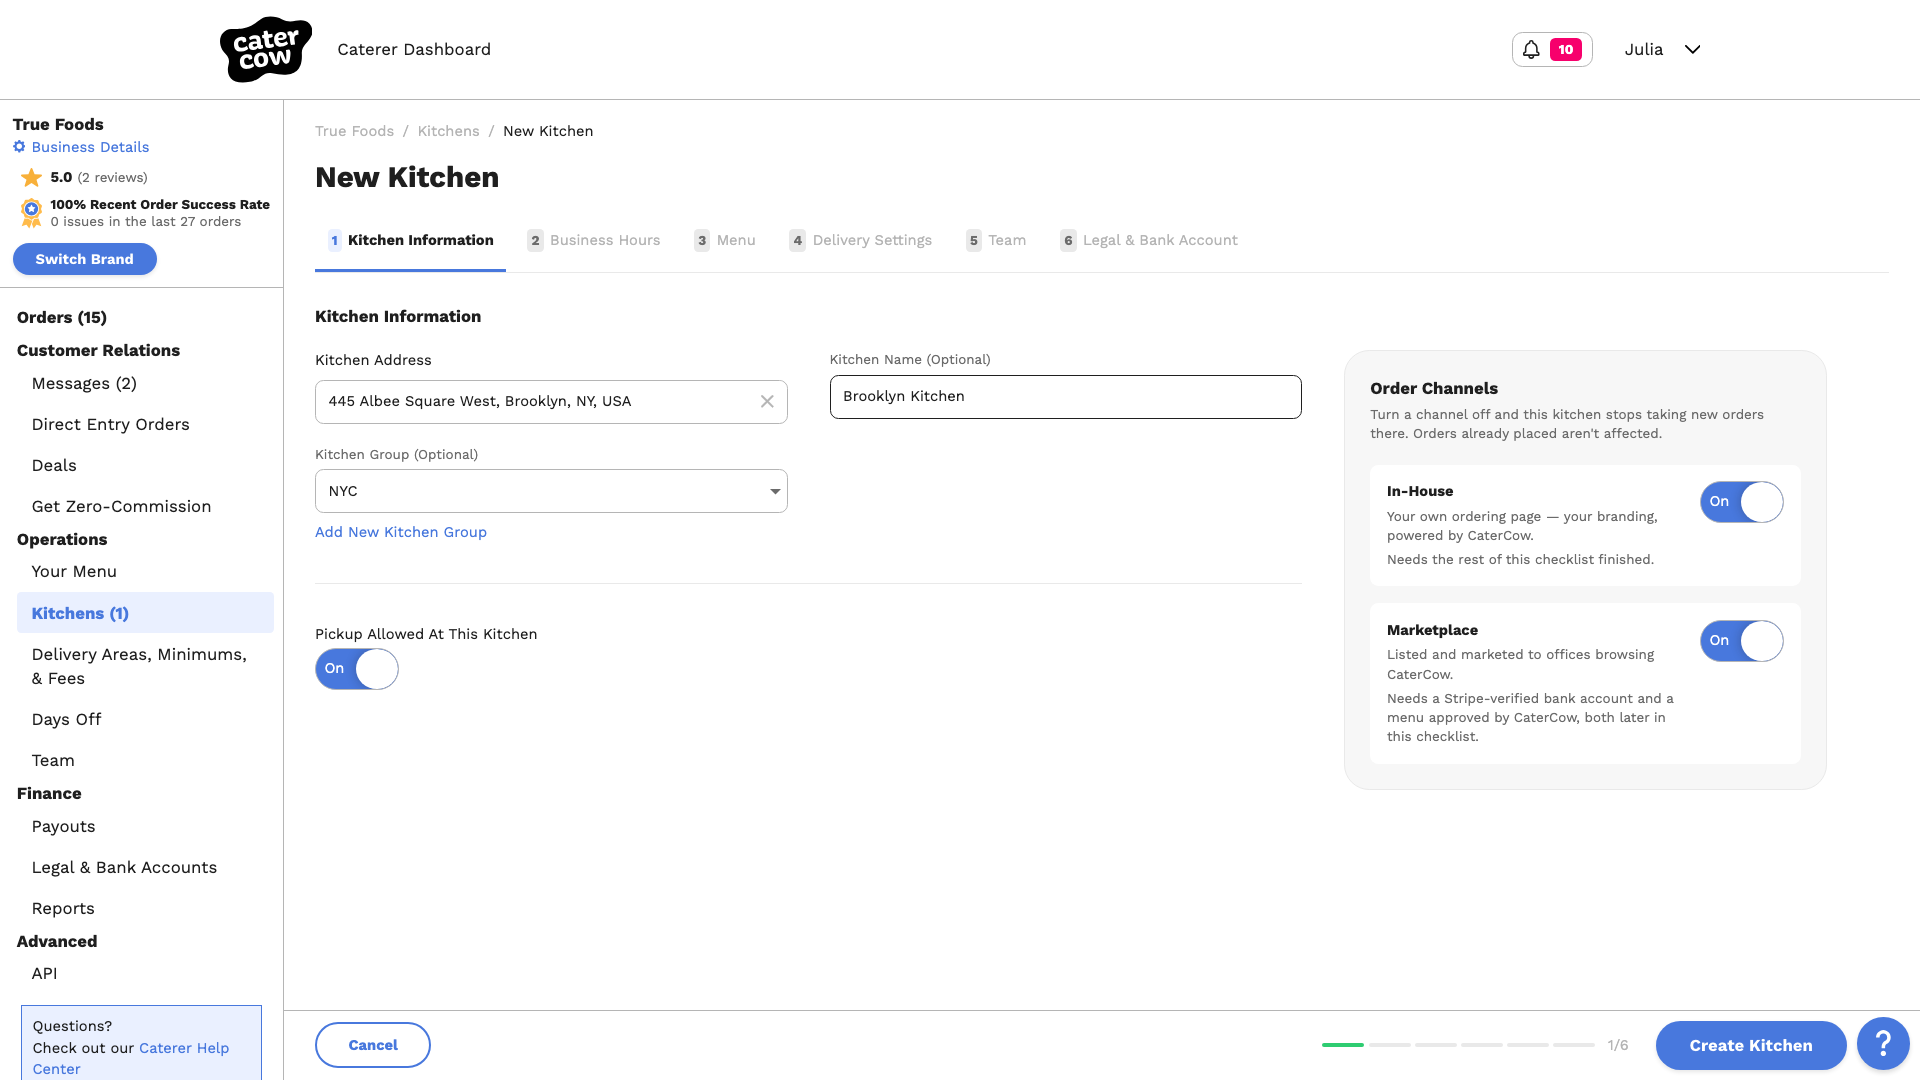The width and height of the screenshot is (1920, 1080).
Task: Open Days Off in sidebar
Action: click(x=66, y=720)
